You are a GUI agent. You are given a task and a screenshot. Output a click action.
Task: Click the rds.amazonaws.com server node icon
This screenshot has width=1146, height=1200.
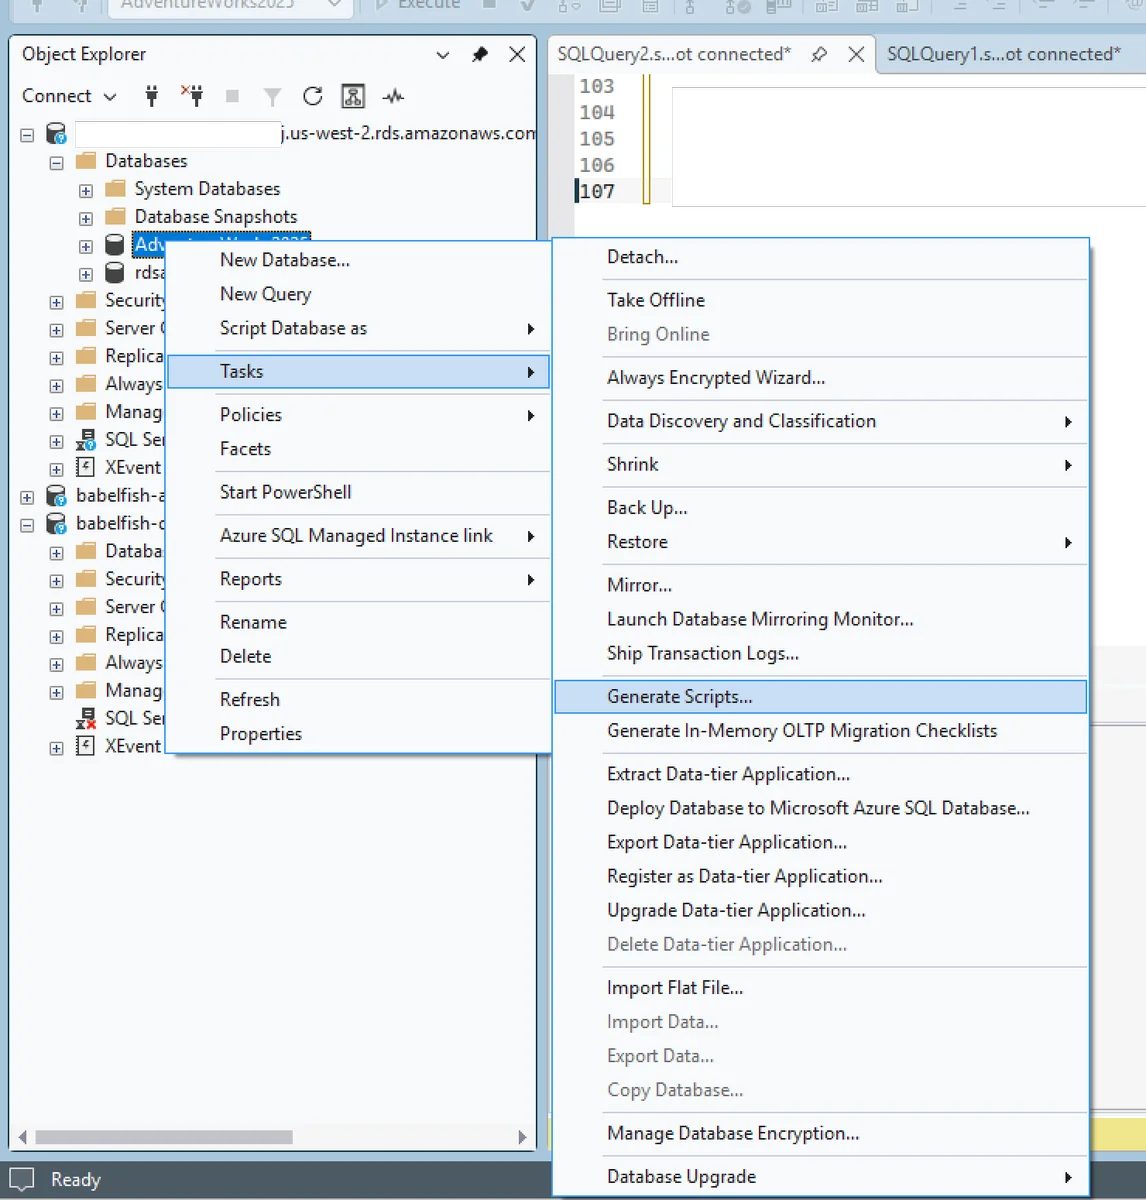pos(57,134)
